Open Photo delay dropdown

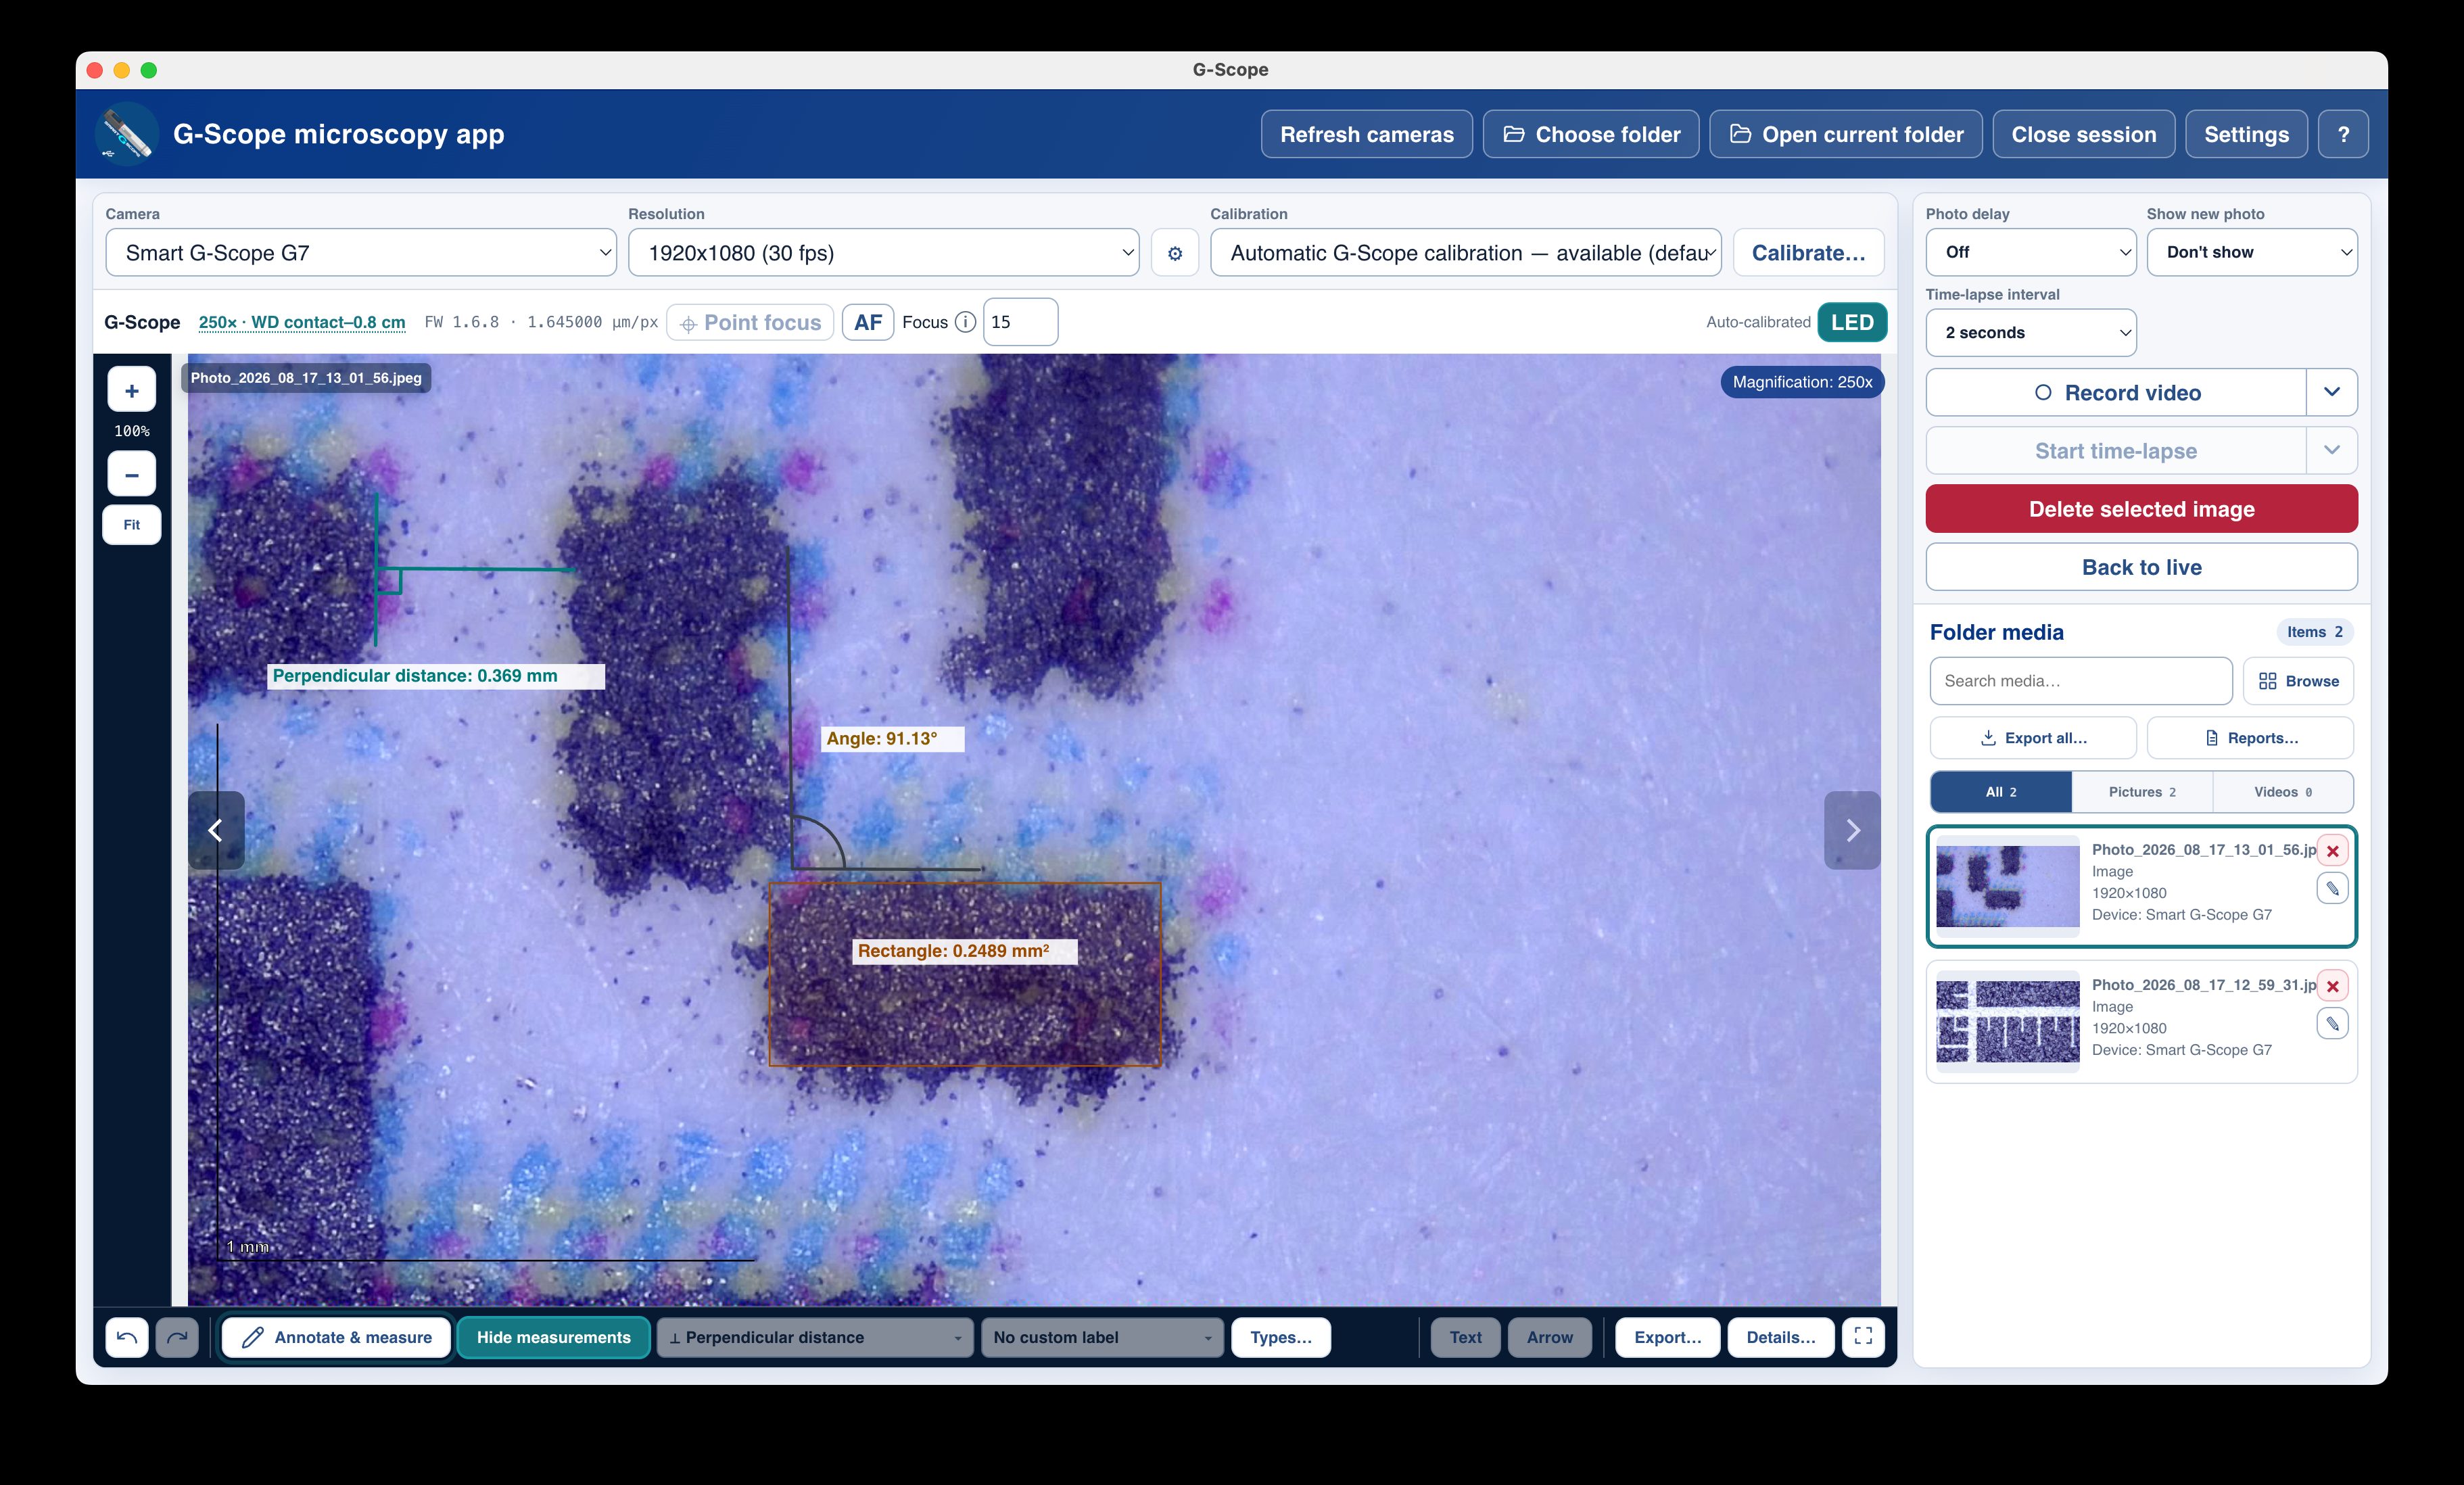(x=2031, y=252)
